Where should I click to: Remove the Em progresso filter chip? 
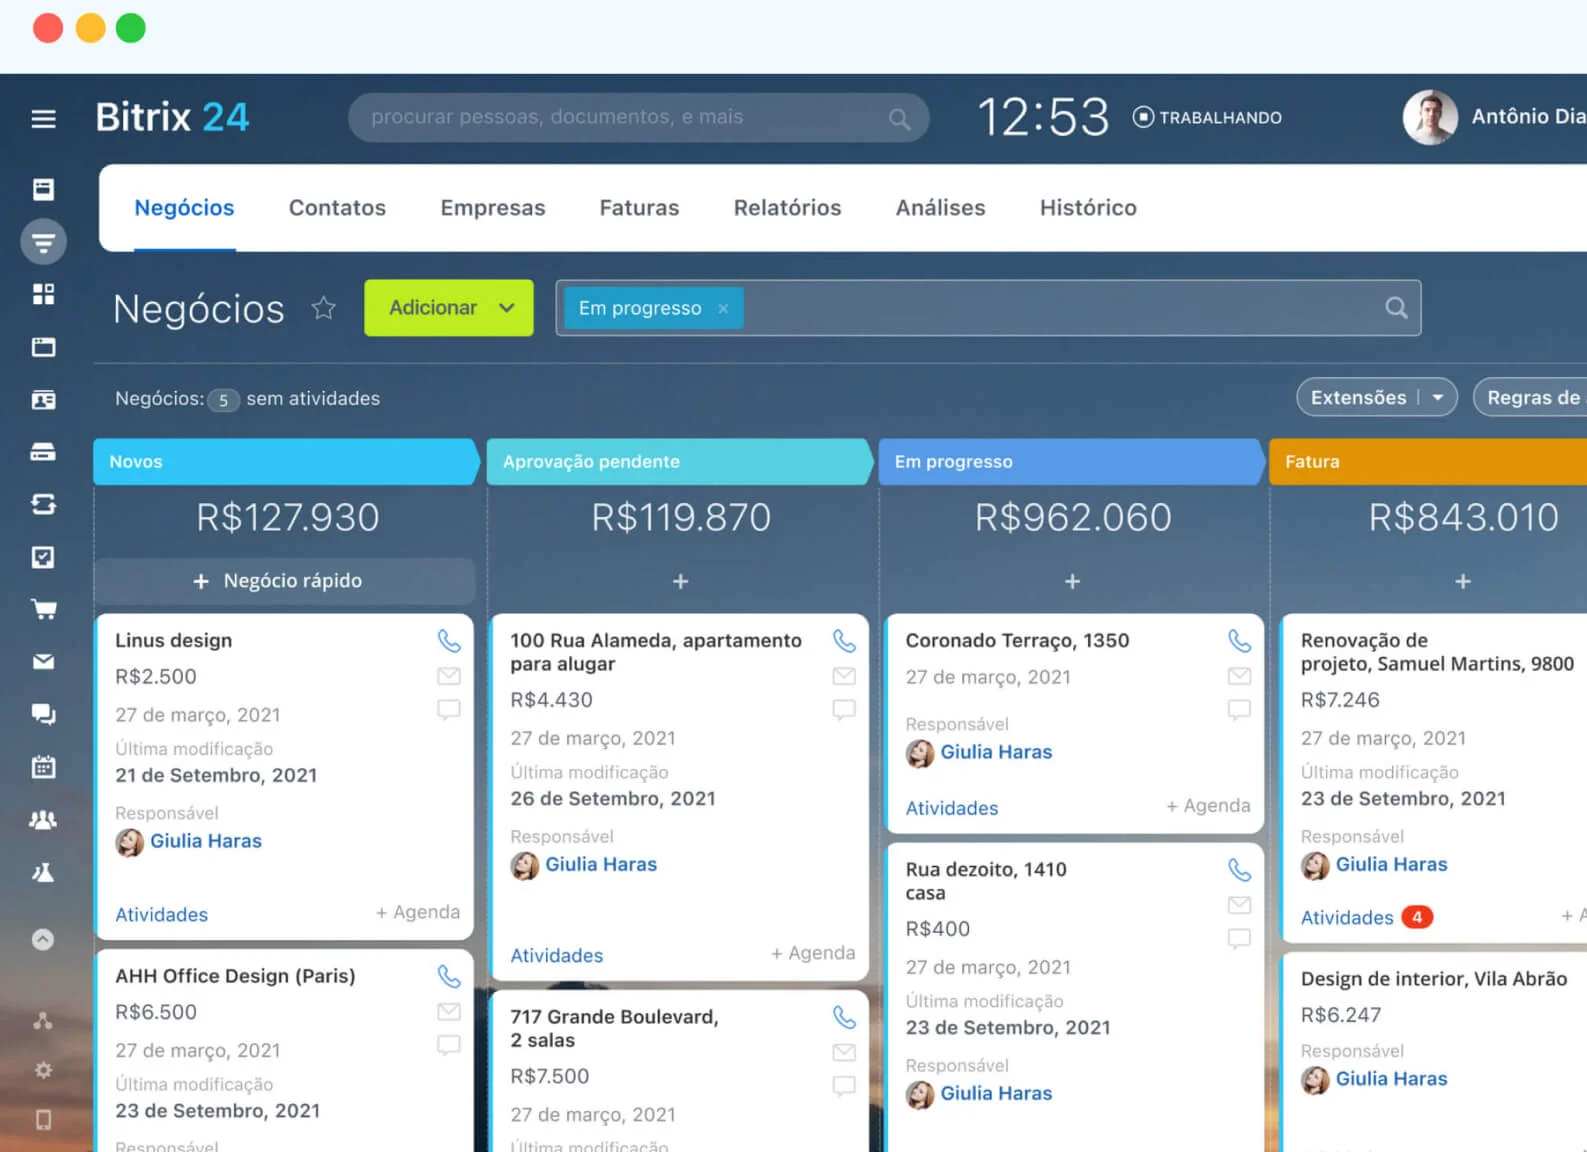click(723, 308)
